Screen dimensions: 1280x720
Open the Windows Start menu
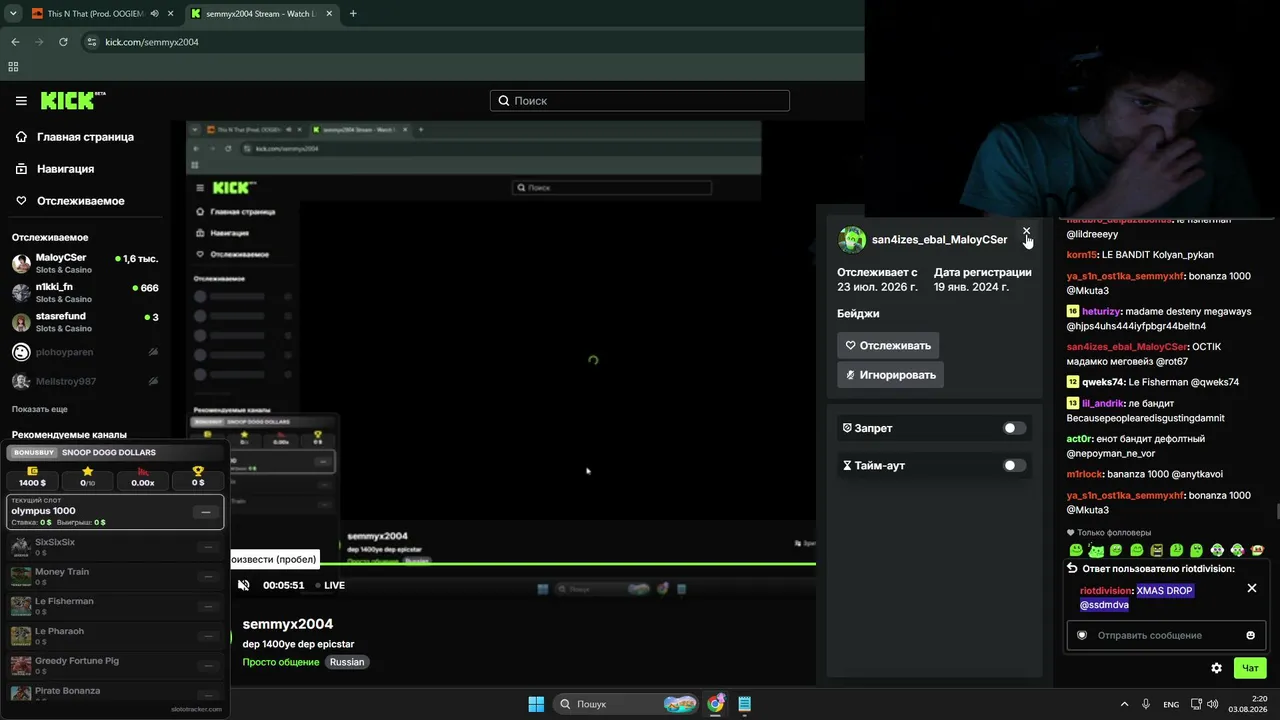535,704
